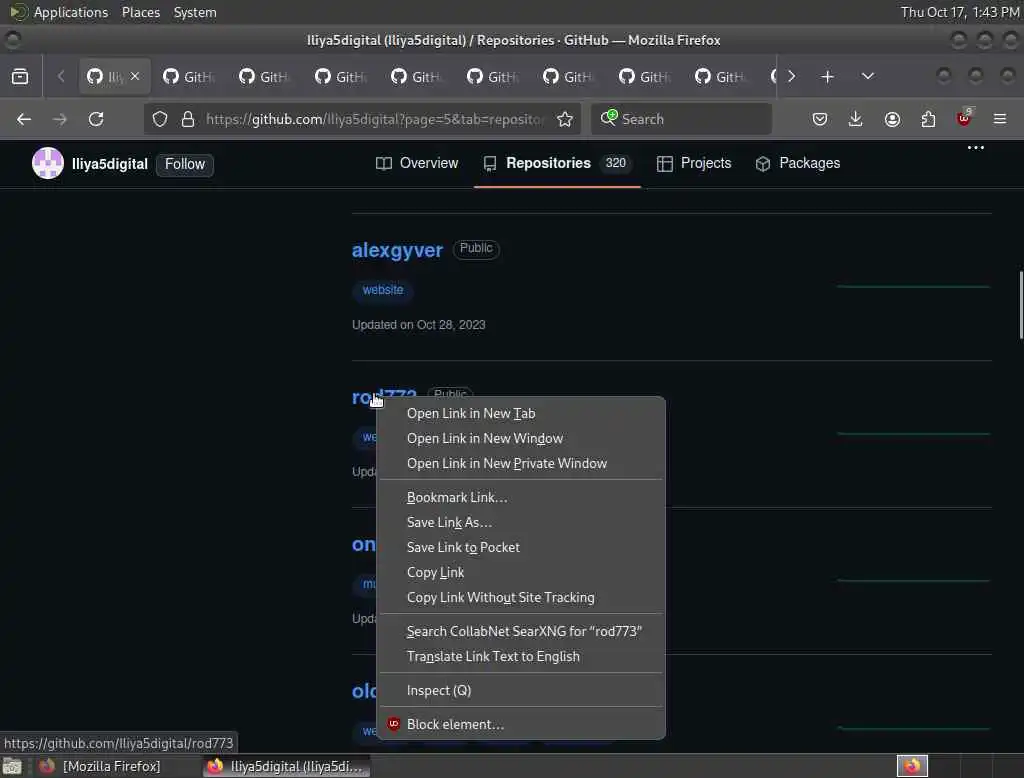This screenshot has height=778, width=1024.
Task: Open Save to Pocket toolbar icon
Action: click(820, 119)
